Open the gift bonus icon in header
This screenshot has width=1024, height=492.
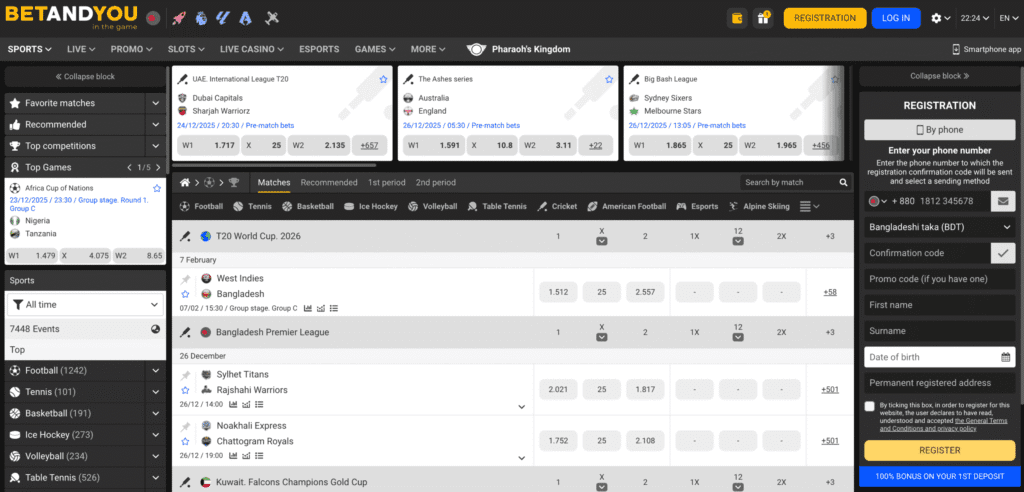tap(765, 18)
